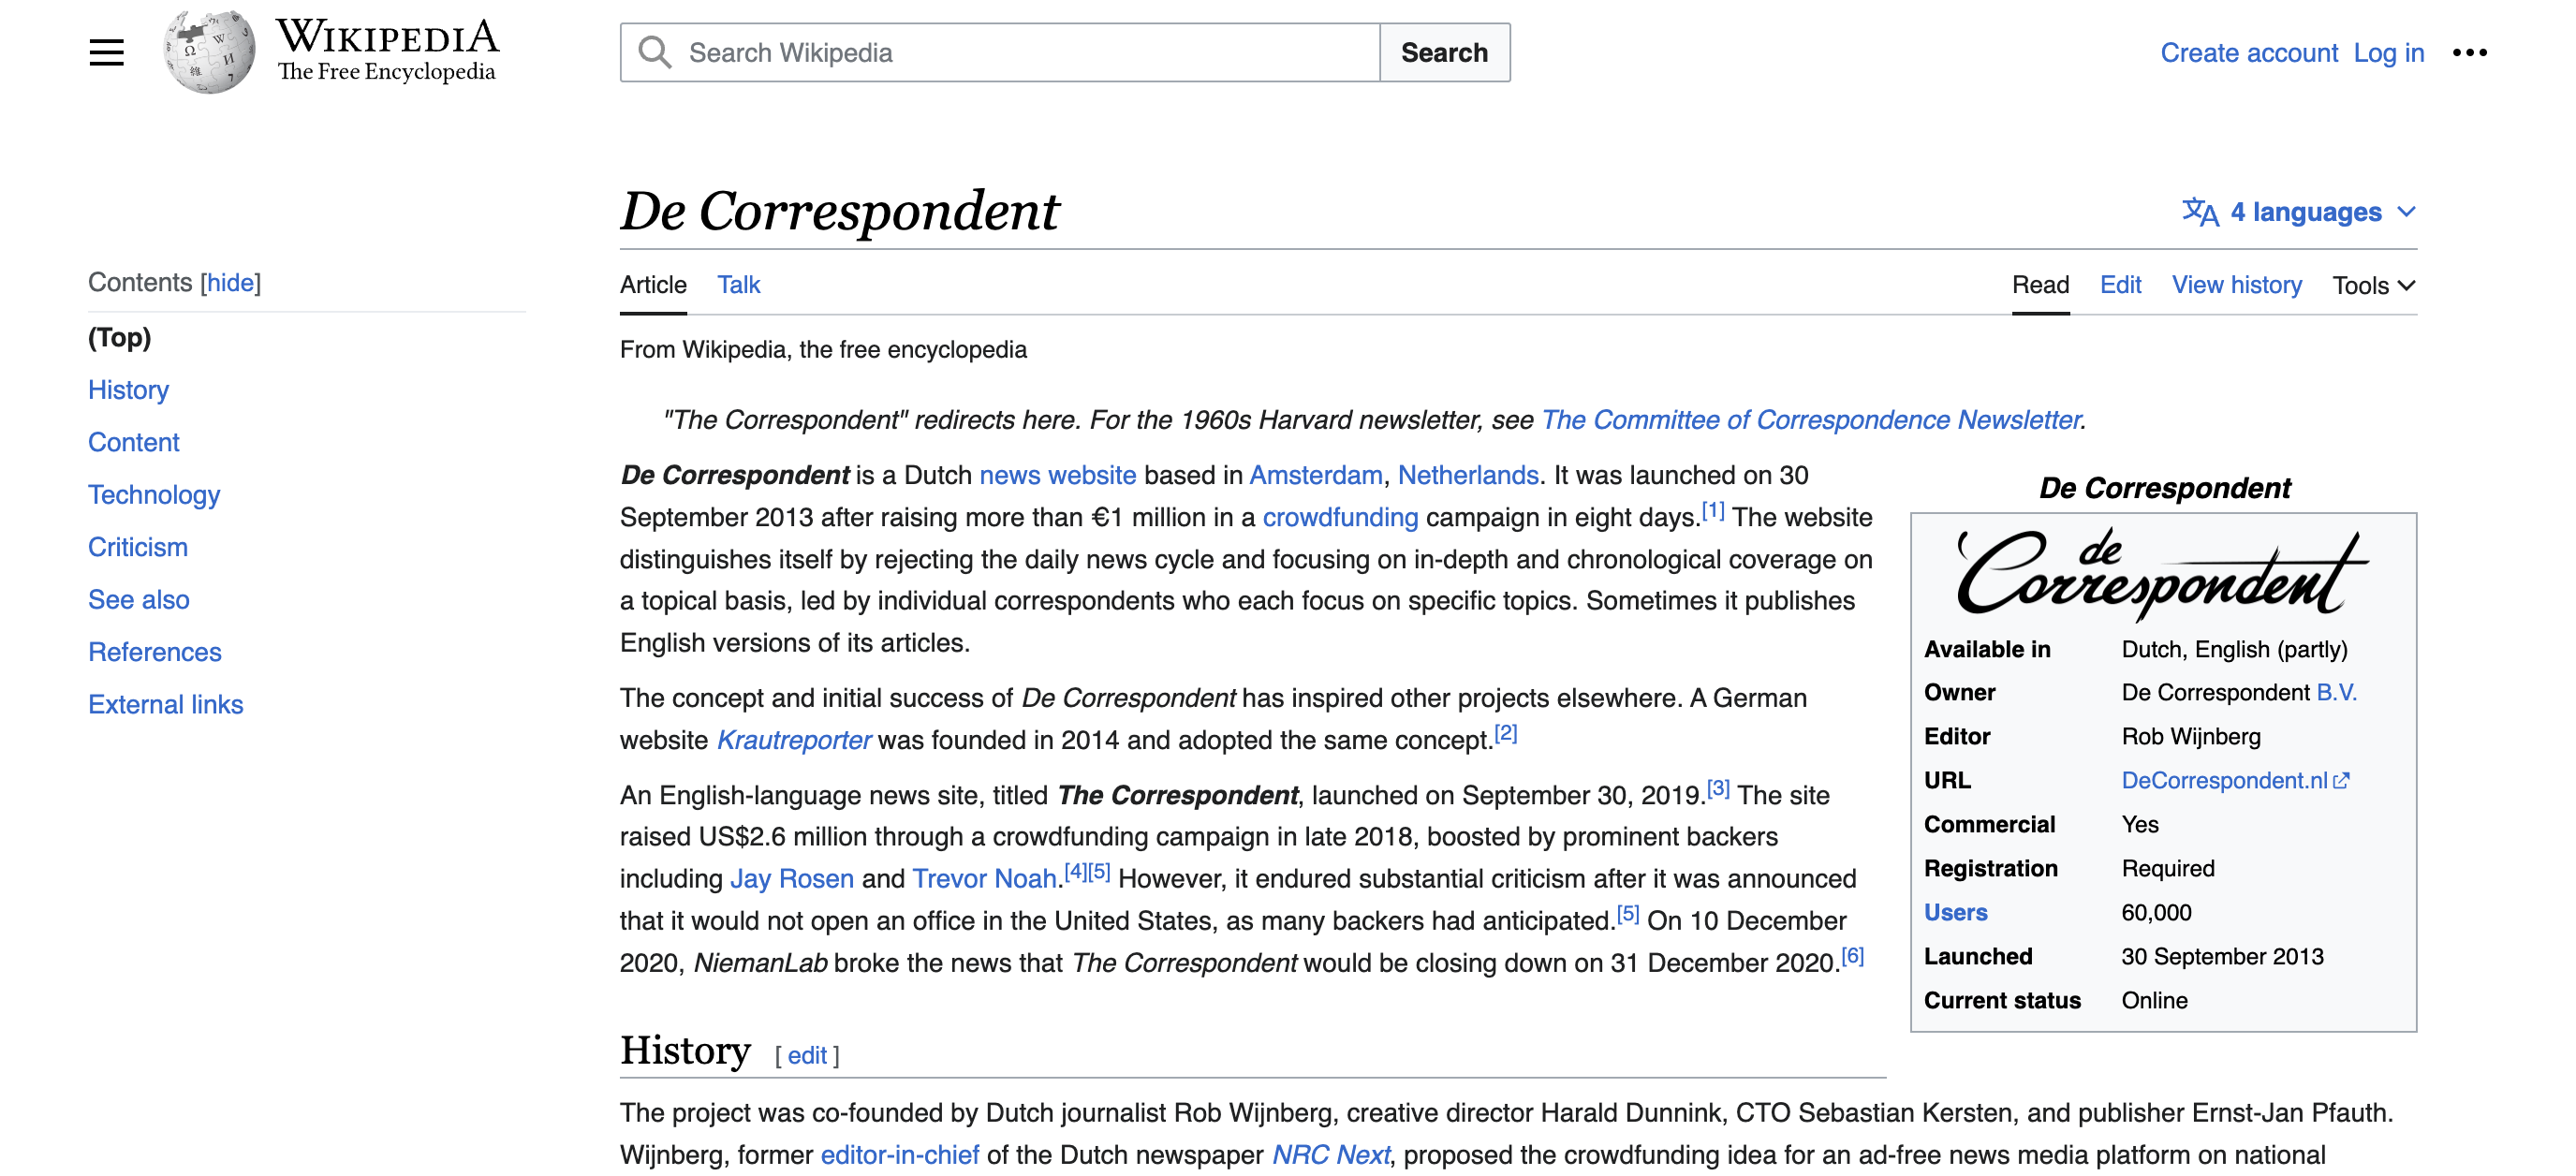Open the Netherlands link
The height and width of the screenshot is (1176, 2576).
1467,475
